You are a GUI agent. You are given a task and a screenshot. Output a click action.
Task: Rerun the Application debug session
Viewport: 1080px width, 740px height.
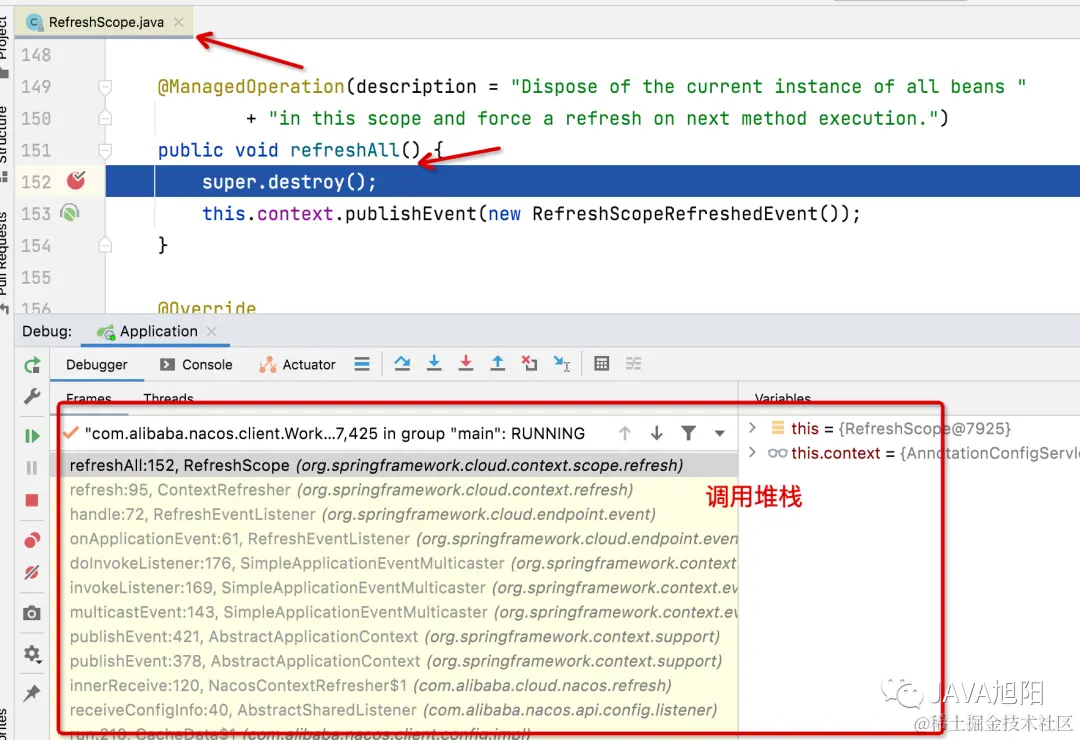[32, 365]
